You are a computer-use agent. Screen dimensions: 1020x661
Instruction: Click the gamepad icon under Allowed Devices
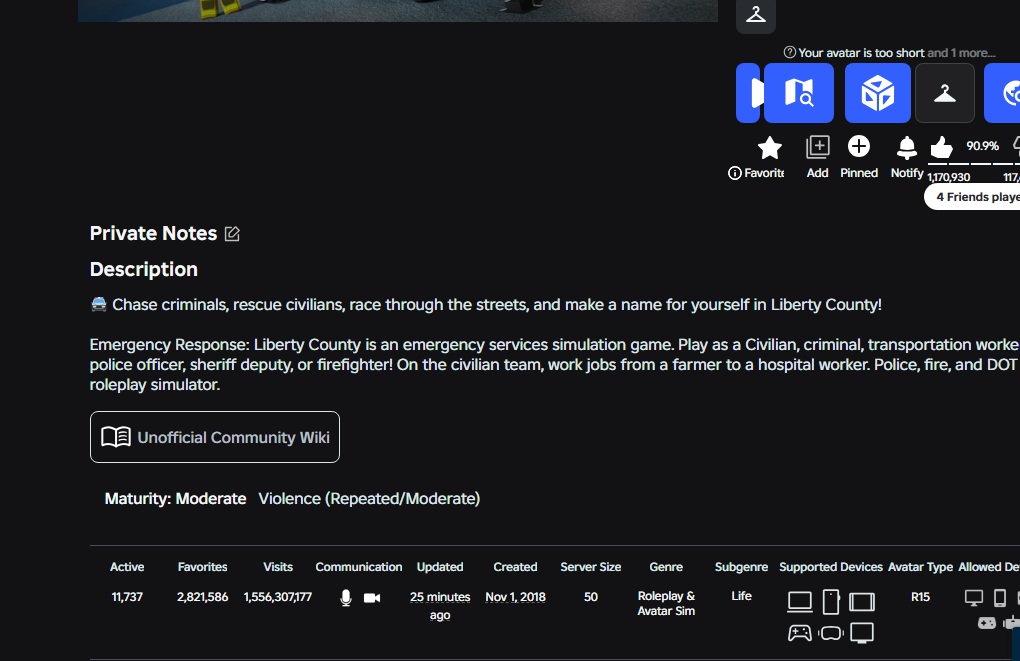987,623
